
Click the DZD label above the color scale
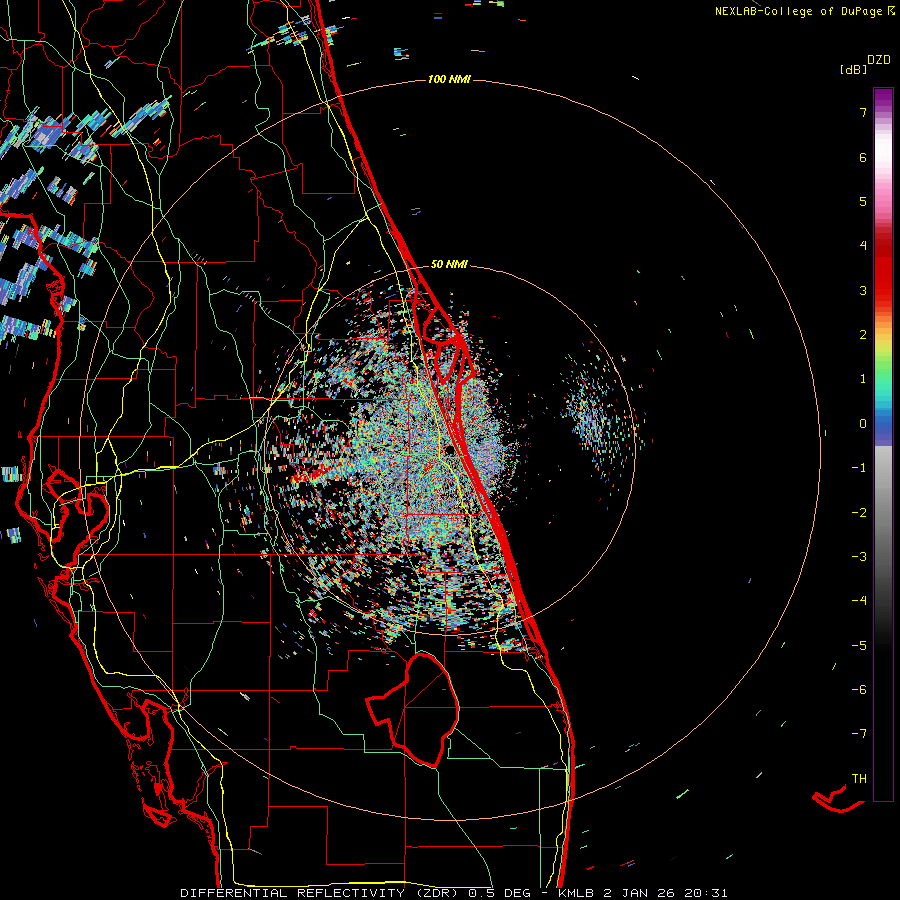point(879,60)
